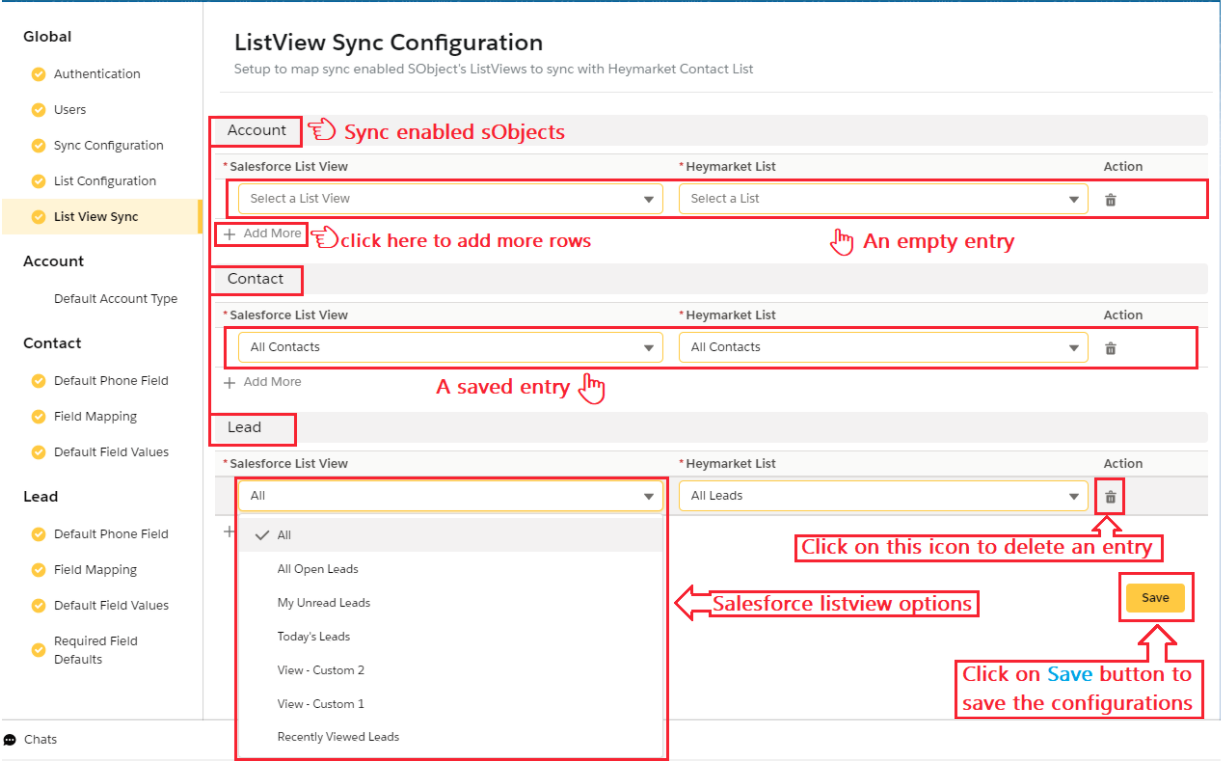Open Contact Salesforce List View showing All Contacts
Screen dimensions: 1225x762
click(450, 347)
